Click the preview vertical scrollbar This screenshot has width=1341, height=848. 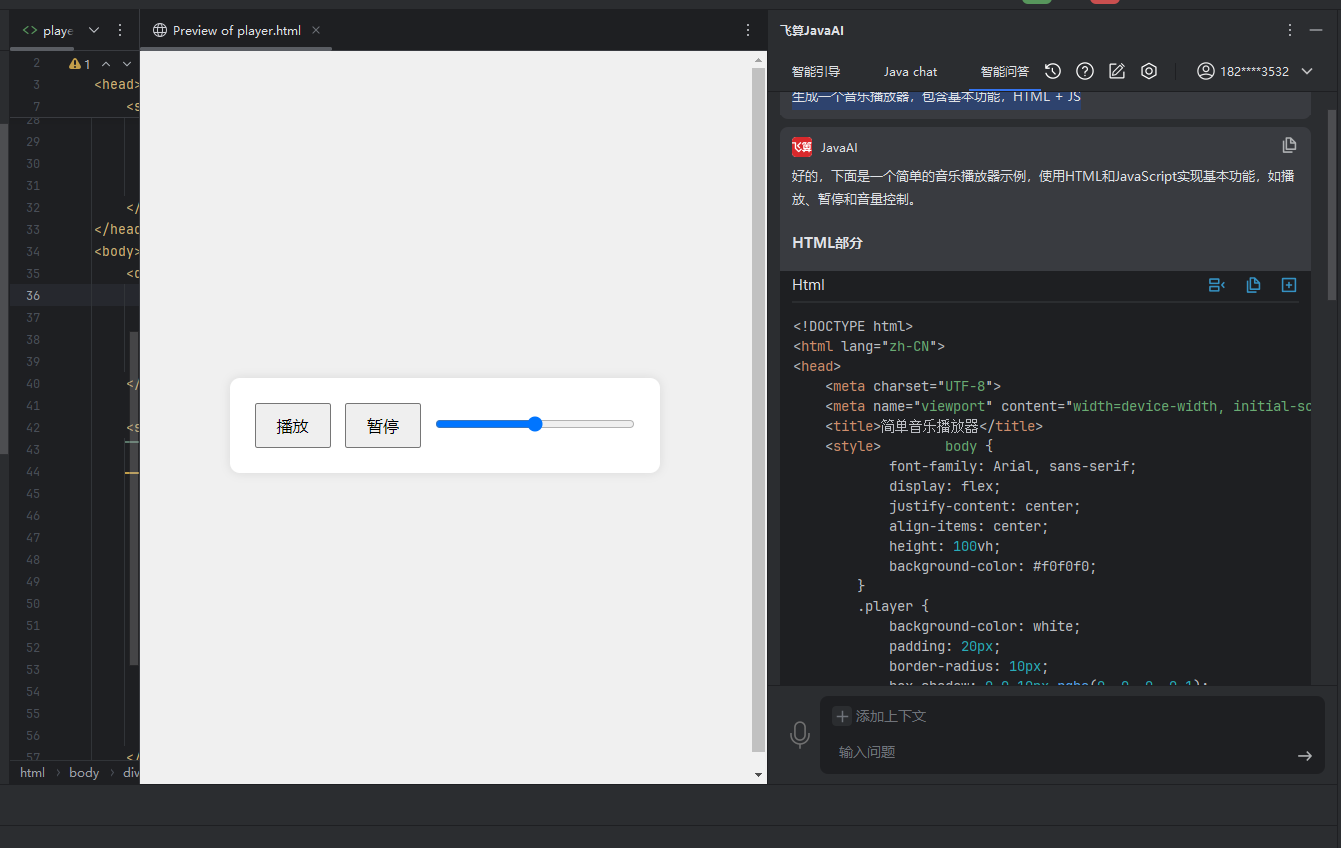pos(758,410)
